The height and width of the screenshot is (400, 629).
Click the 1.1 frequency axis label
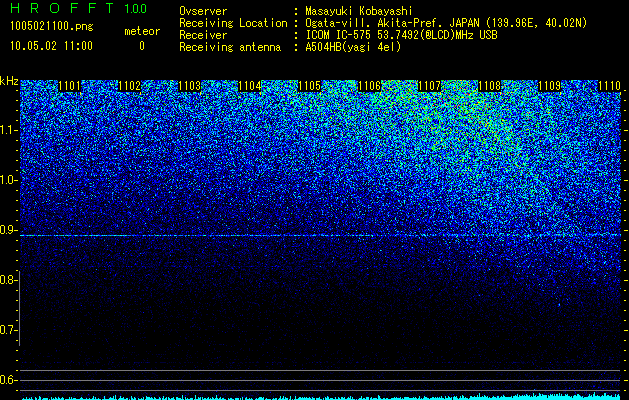tap(7, 130)
